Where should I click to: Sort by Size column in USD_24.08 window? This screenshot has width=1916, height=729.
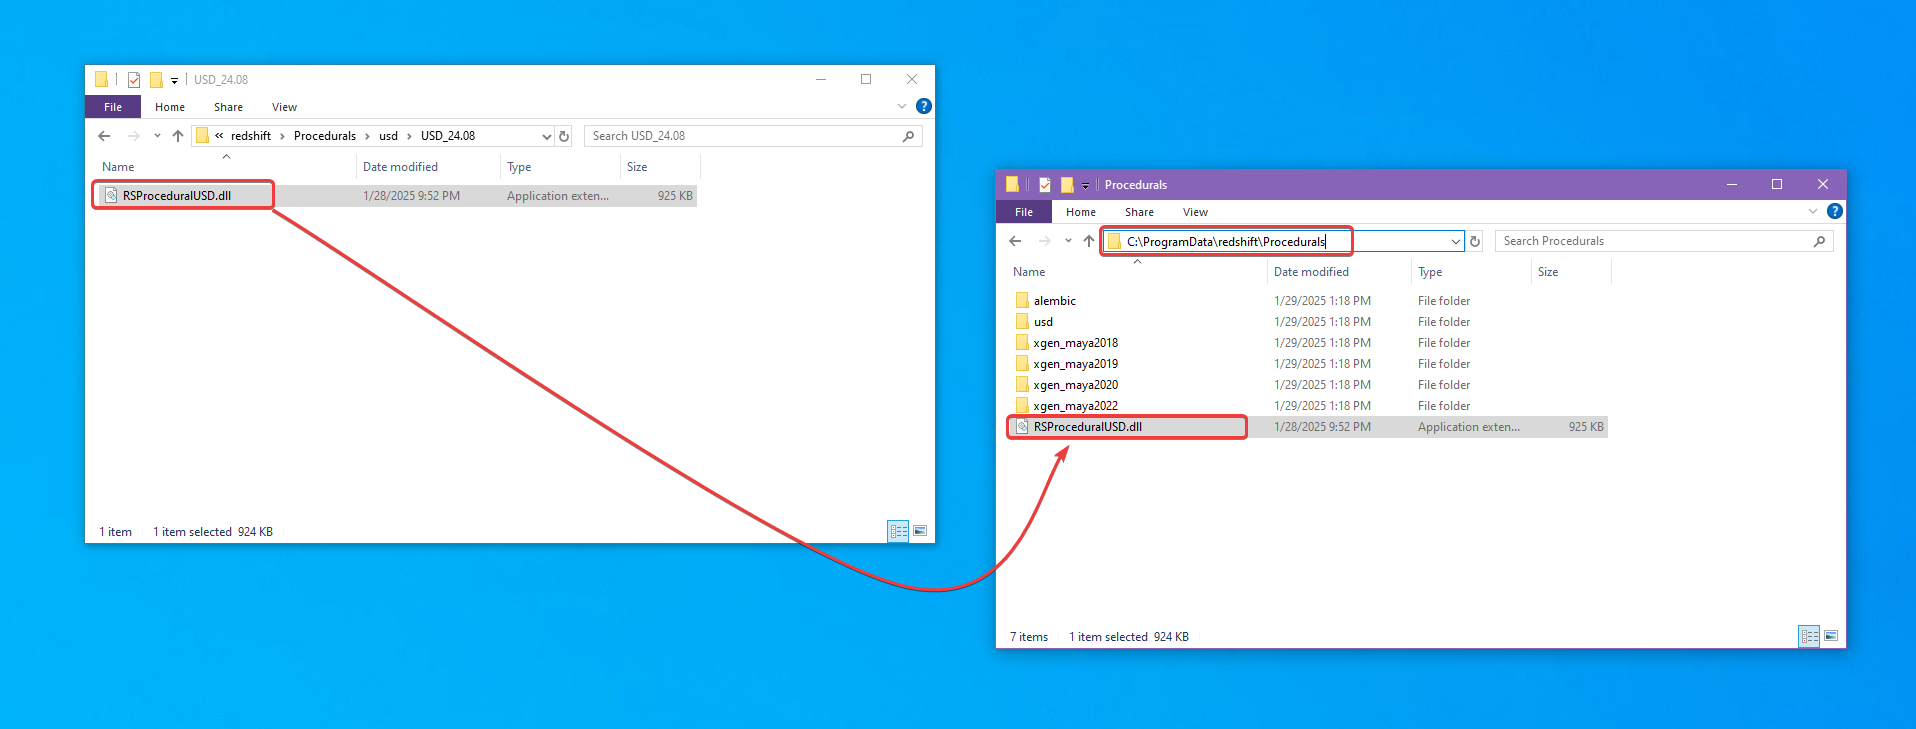(637, 167)
